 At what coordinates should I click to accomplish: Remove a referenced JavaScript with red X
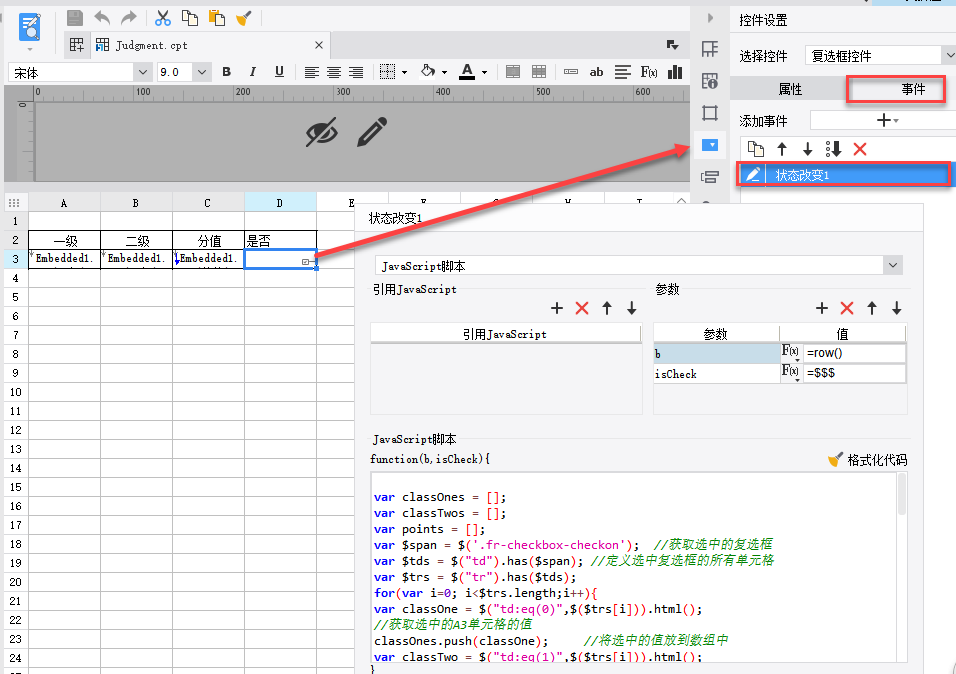pos(582,309)
